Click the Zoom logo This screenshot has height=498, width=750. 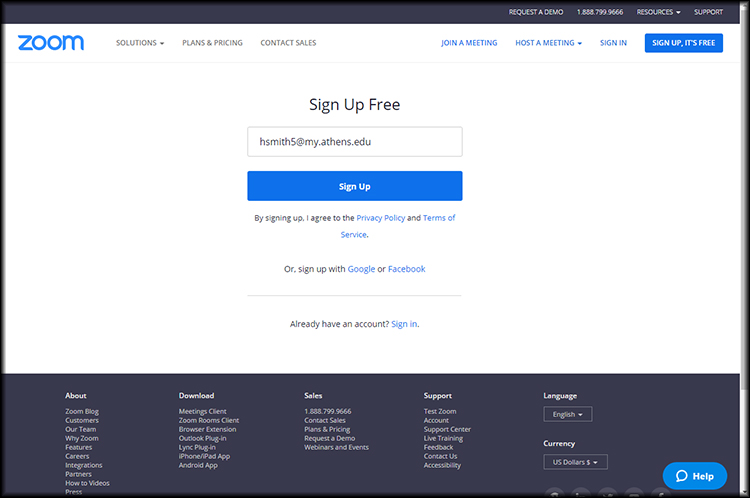(50, 43)
